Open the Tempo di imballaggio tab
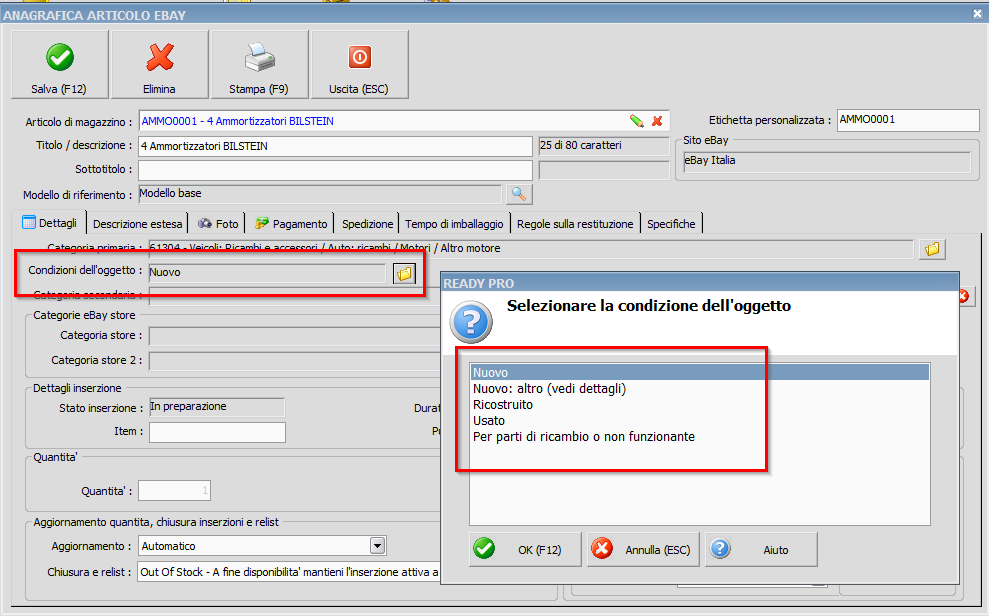989x616 pixels. tap(454, 224)
